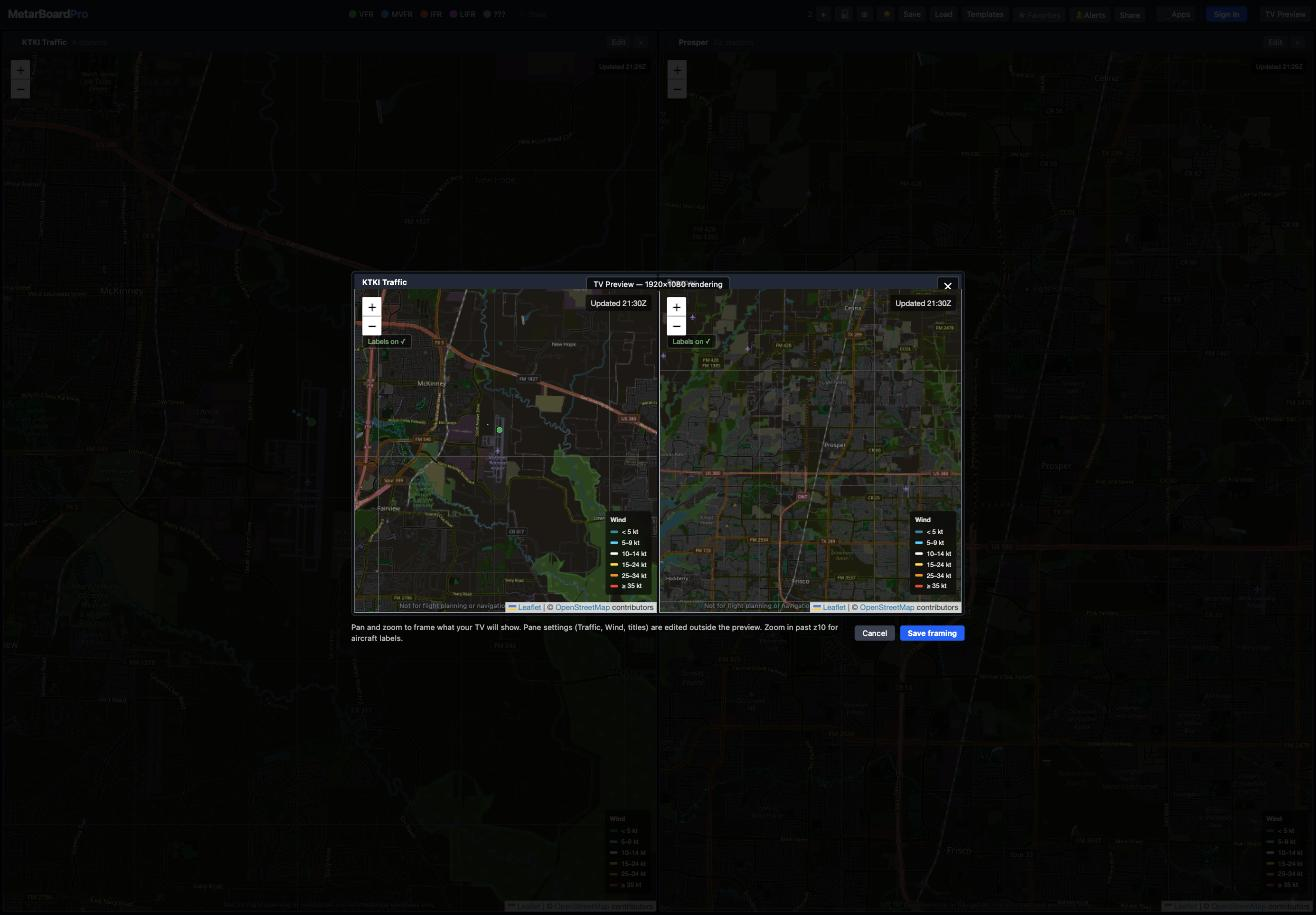Click the 'Updated 21:30Z' stamp in the right preview
This screenshot has width=1316, height=915.
[x=923, y=303]
